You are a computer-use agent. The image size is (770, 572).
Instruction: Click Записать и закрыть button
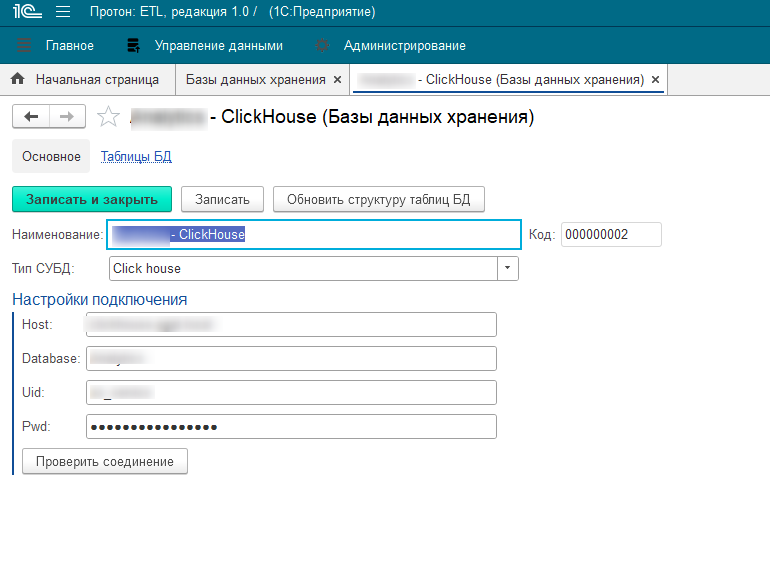[x=92, y=199]
